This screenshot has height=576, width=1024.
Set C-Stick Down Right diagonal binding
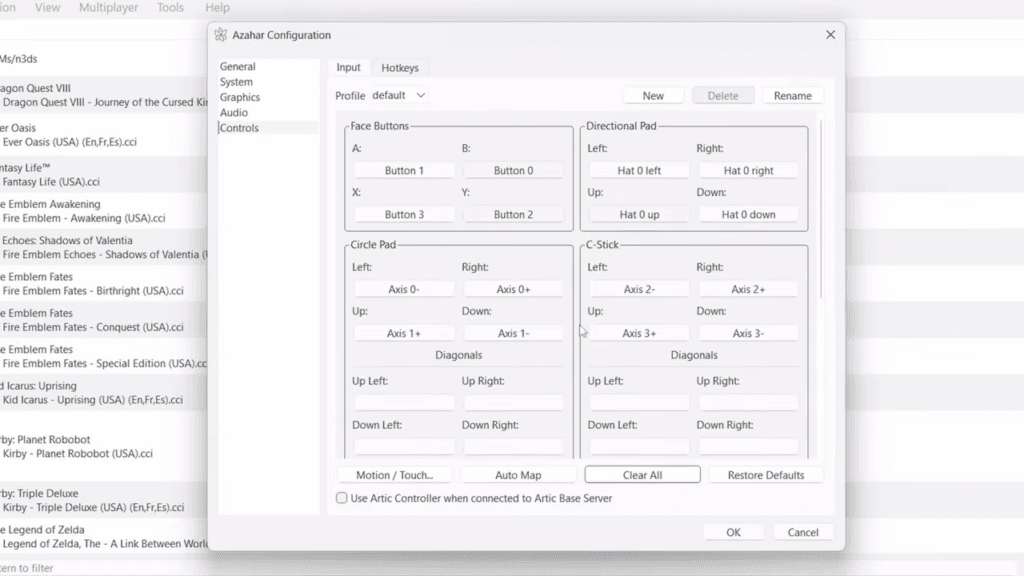[748, 447]
